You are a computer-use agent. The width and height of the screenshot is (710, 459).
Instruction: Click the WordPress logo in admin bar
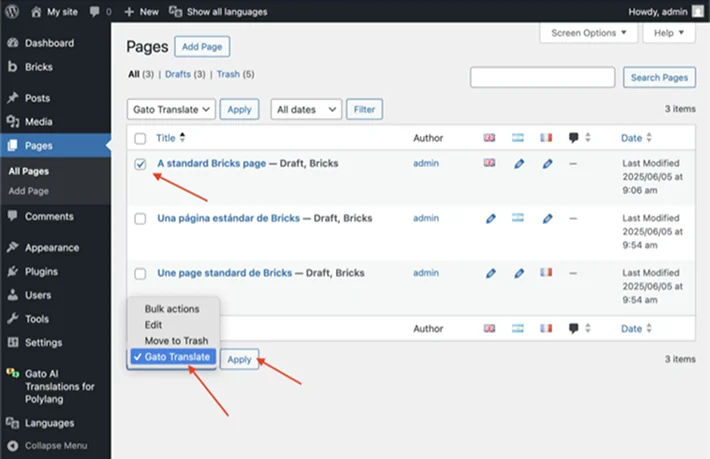pos(12,11)
